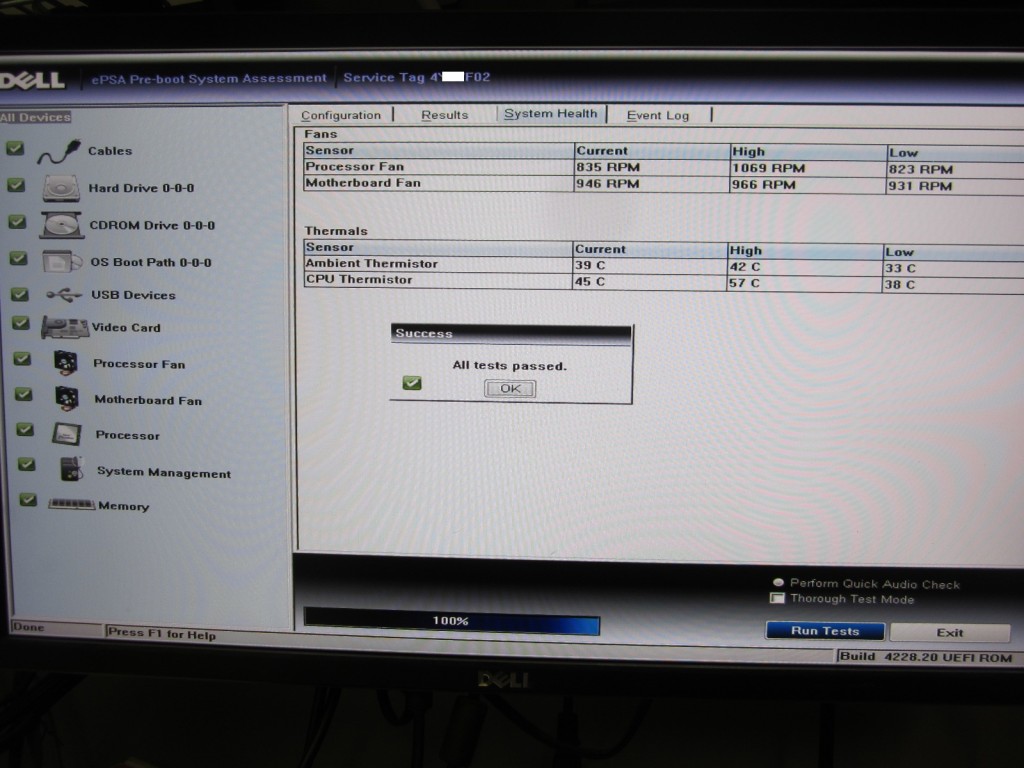Screen dimensions: 1024x768
Task: Click the Dell logo in the header
Action: [33, 80]
